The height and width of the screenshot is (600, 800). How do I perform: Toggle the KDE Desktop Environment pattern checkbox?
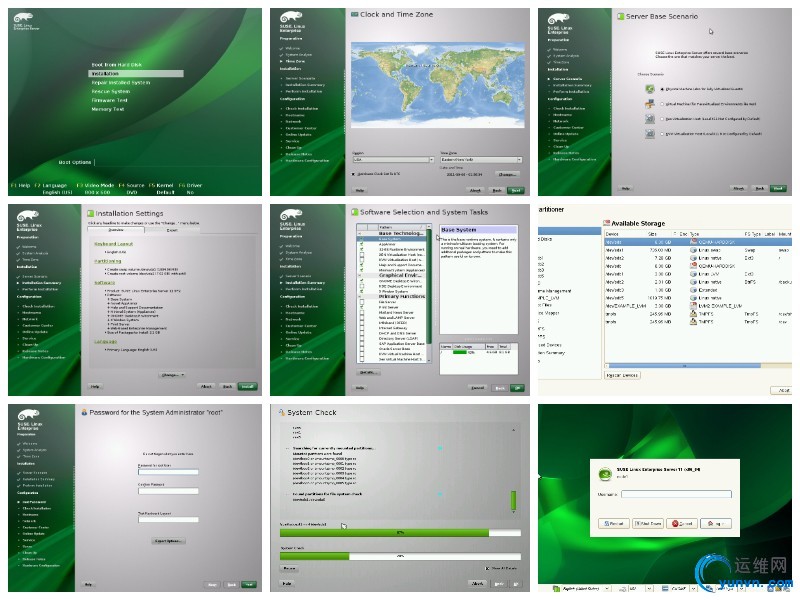362,286
